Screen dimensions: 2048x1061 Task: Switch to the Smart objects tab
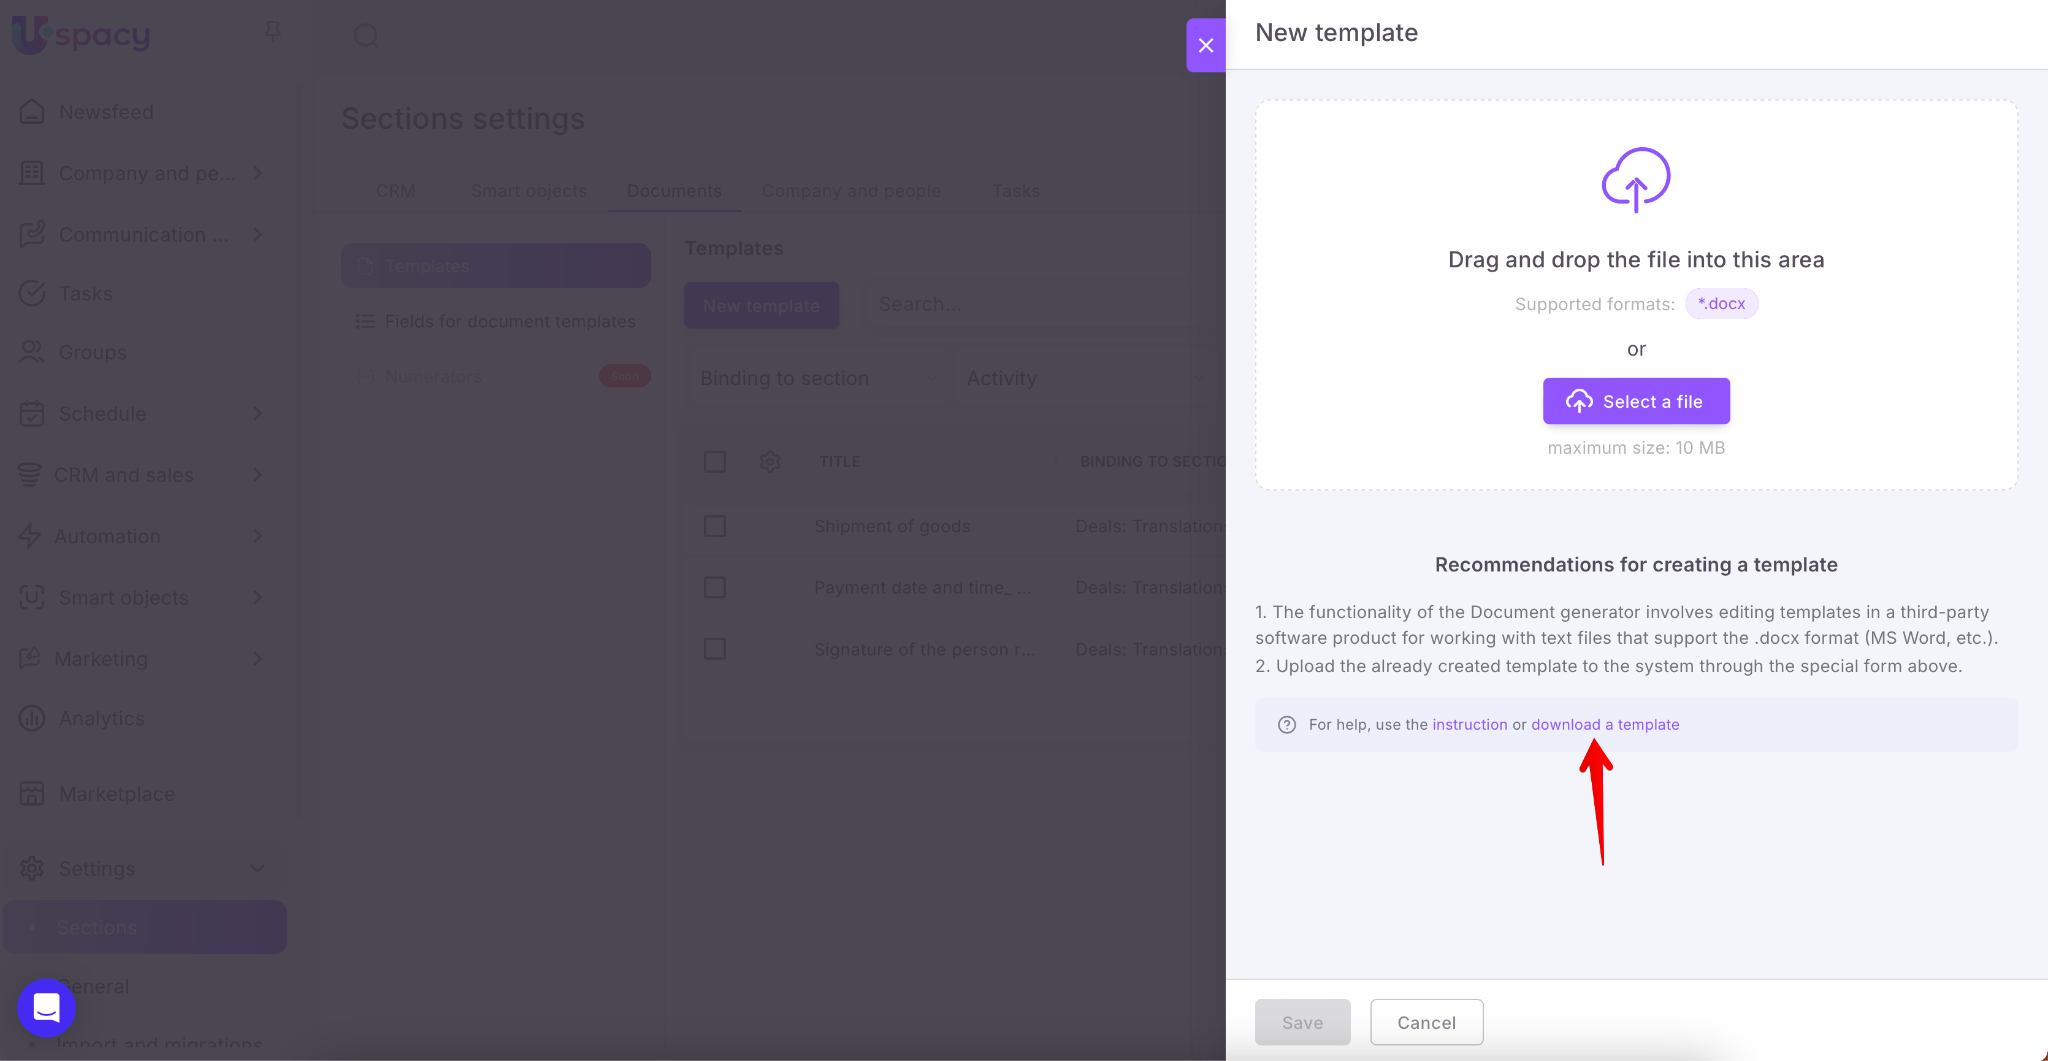(528, 191)
